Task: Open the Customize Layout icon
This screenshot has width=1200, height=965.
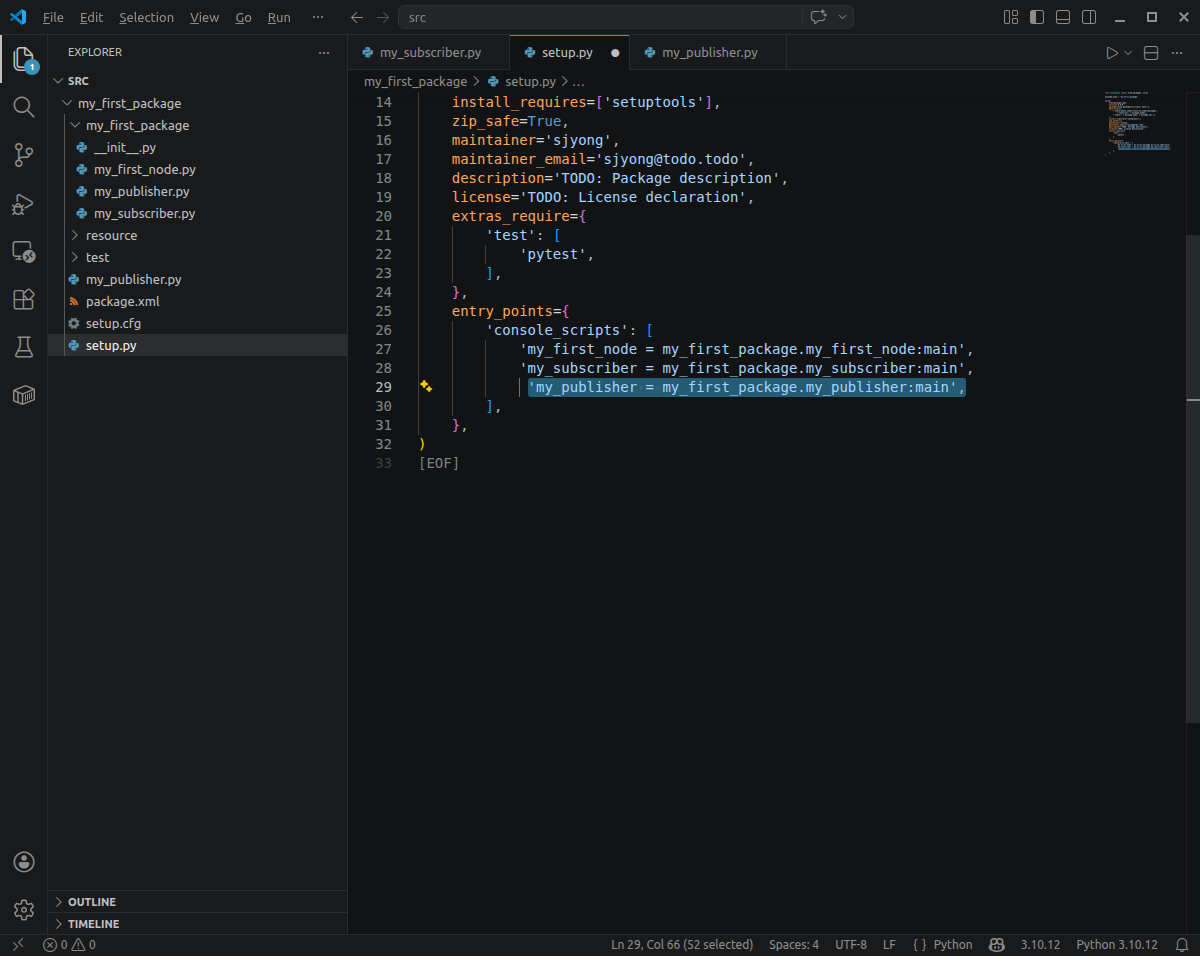Action: pos(1011,17)
